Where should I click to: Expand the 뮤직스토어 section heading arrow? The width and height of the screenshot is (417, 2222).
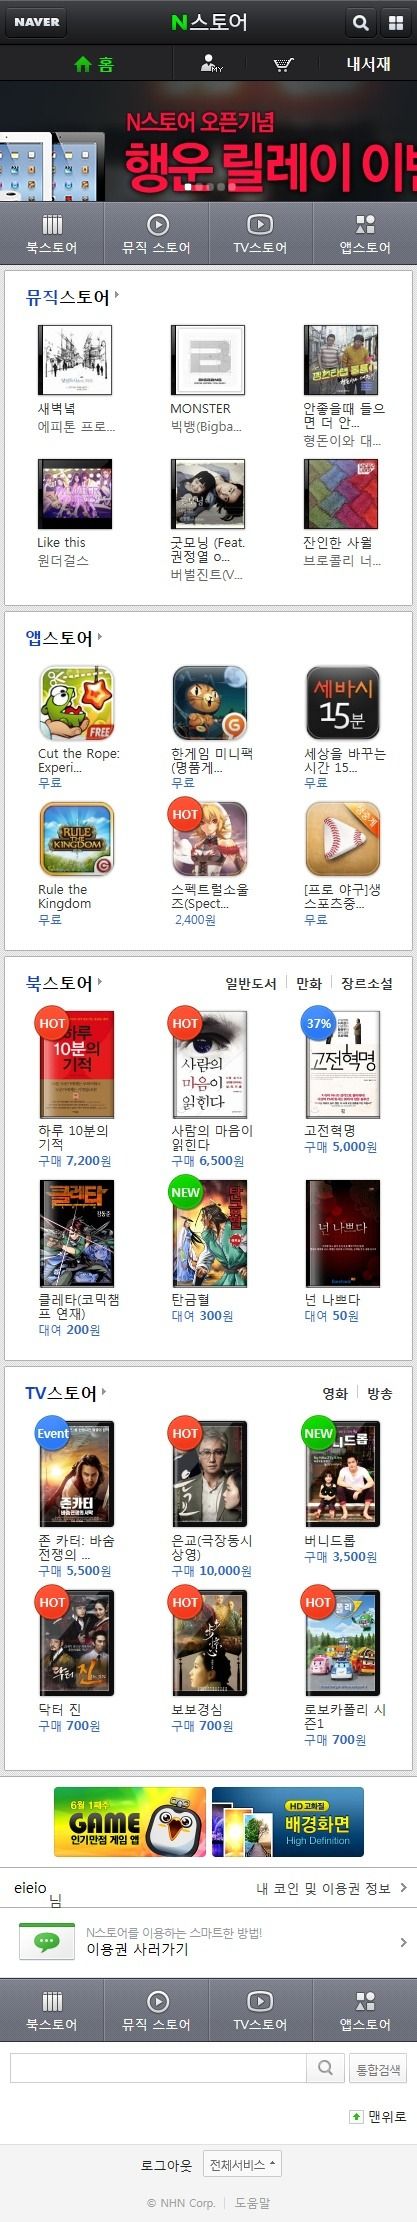[x=117, y=295]
